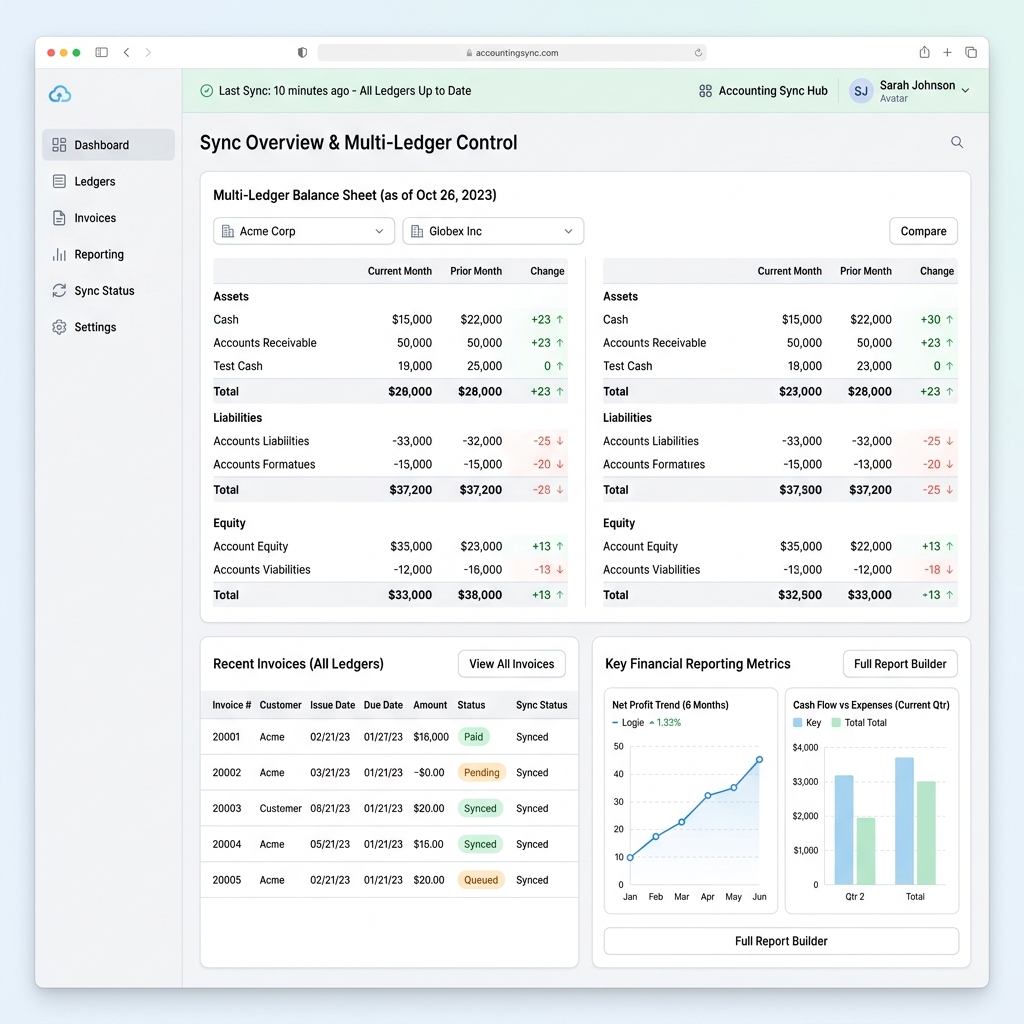Image resolution: width=1024 pixels, height=1024 pixels.
Task: Click the Ledgers list icon in sidebar
Action: click(59, 181)
